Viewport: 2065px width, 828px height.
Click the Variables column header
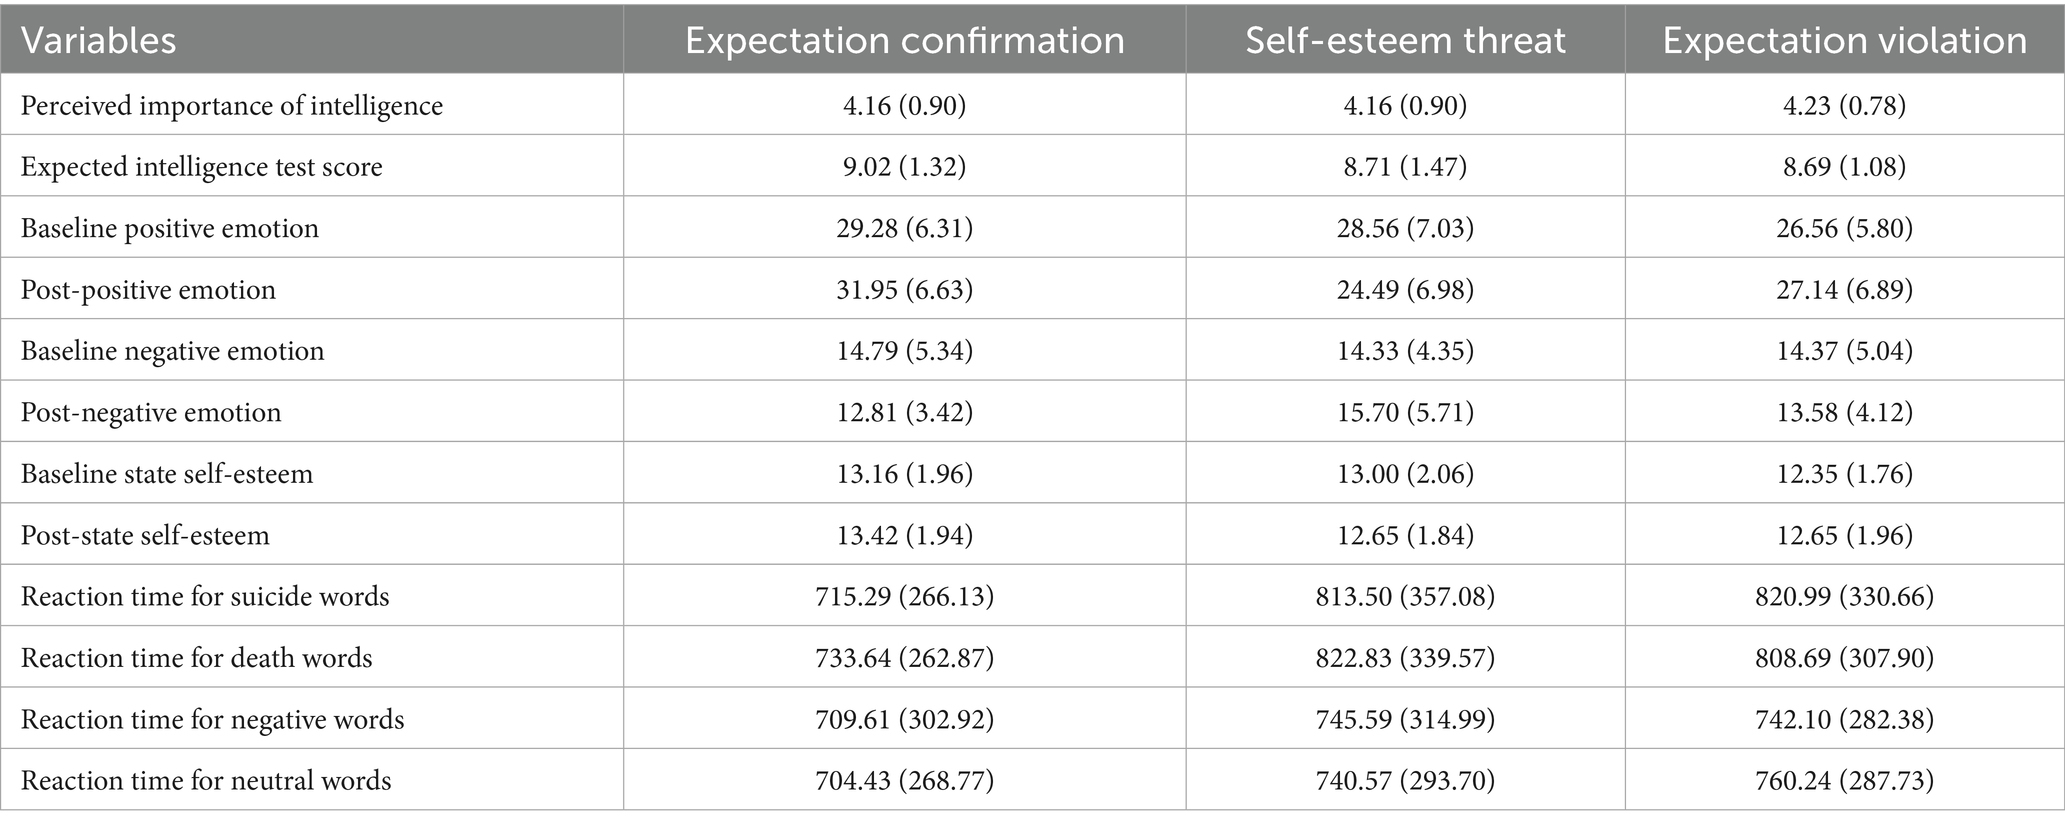pyautogui.click(x=98, y=41)
